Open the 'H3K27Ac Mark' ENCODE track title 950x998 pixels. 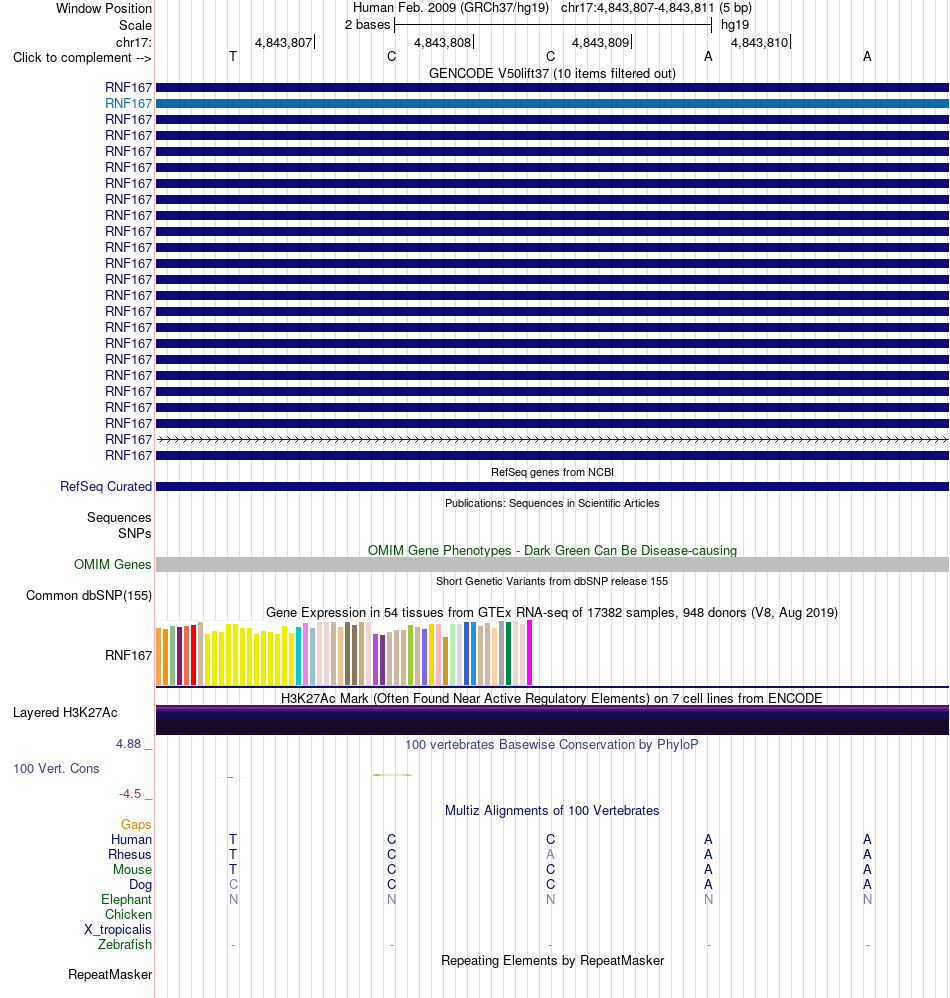coord(552,698)
